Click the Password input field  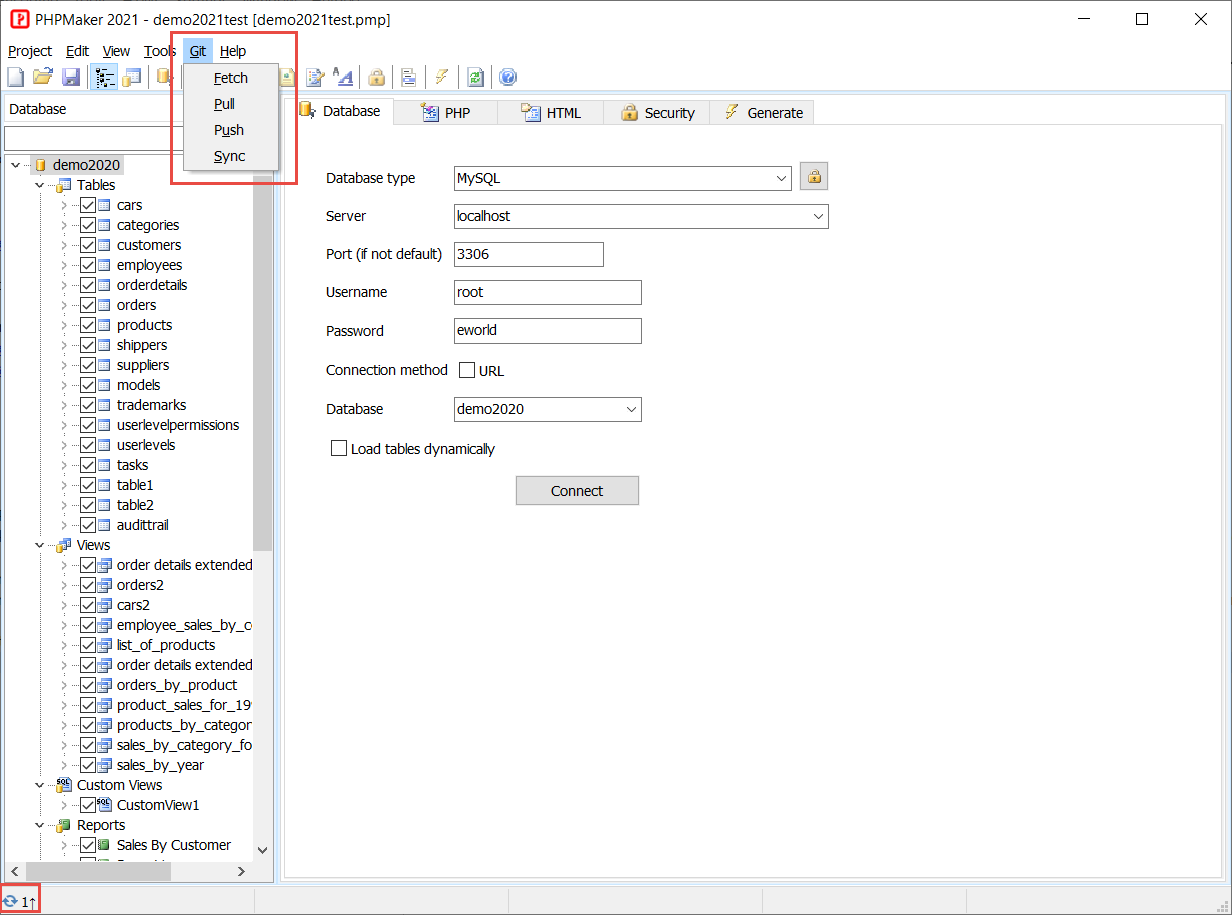pos(548,331)
